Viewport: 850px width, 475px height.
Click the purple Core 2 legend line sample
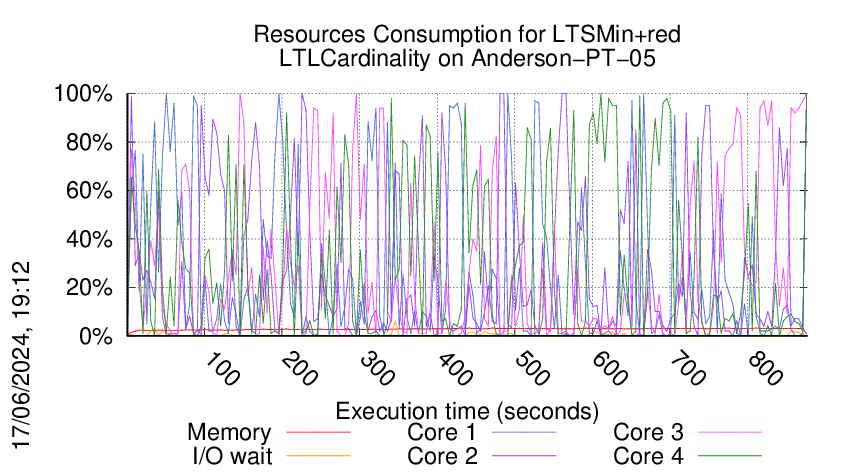tap(524, 455)
